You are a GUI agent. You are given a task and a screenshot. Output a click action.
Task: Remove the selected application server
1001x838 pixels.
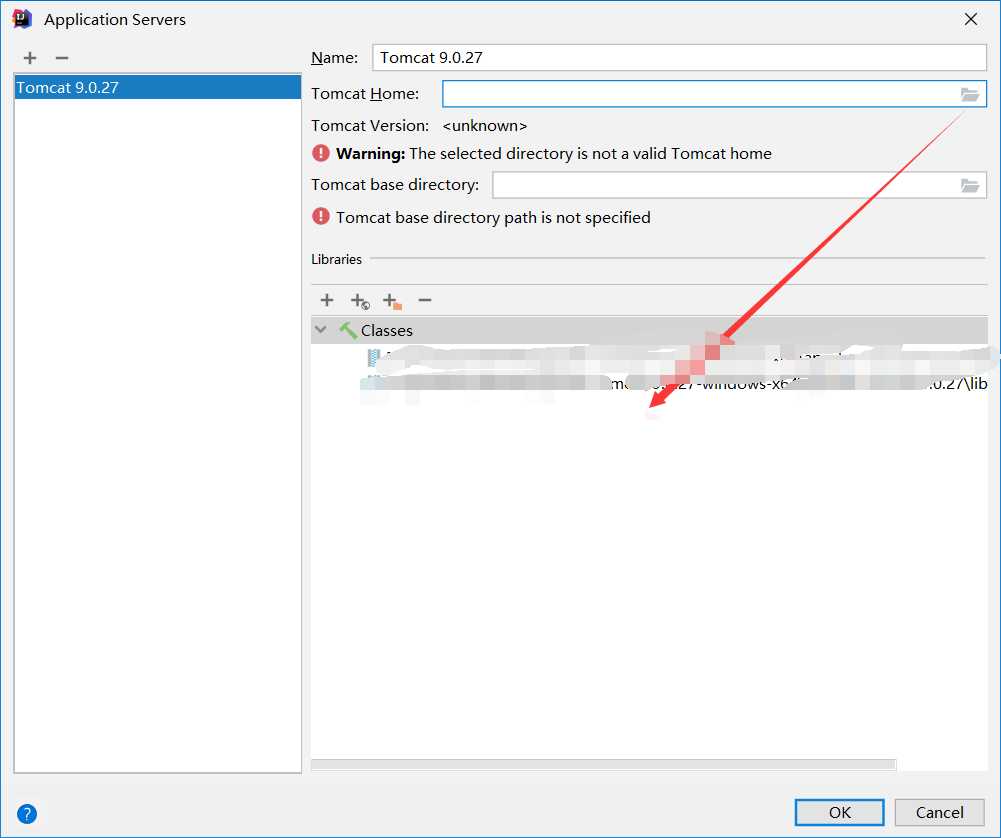pyautogui.click(x=62, y=58)
